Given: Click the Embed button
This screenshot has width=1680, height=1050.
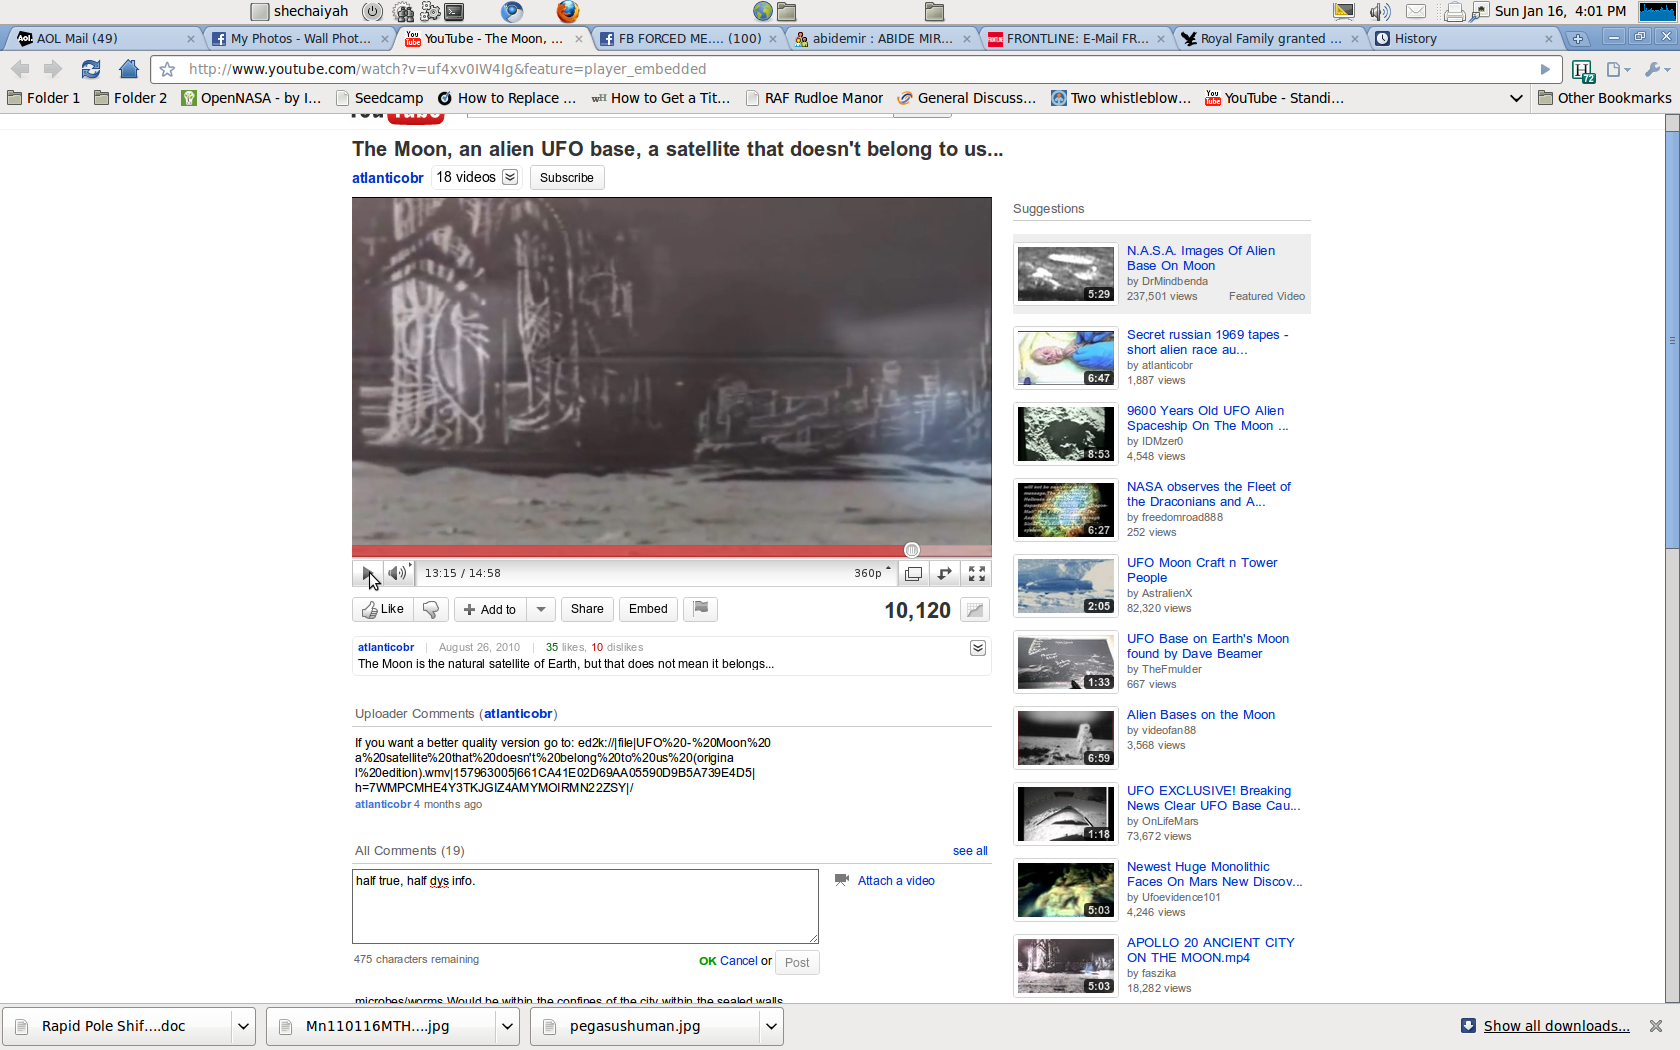Looking at the screenshot, I should (648, 609).
